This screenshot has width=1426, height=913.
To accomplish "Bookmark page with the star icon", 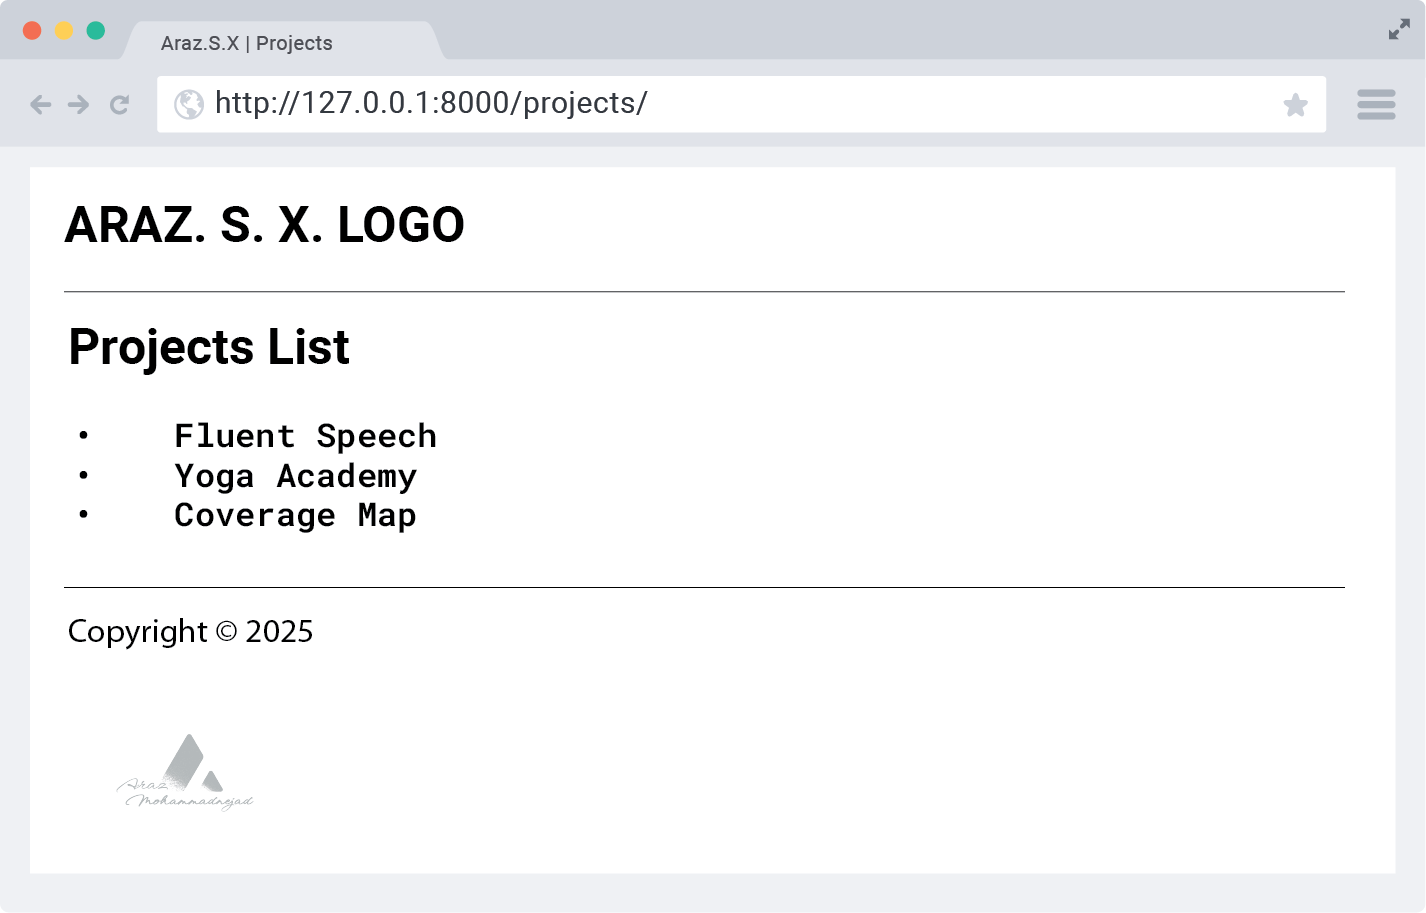I will (x=1295, y=105).
